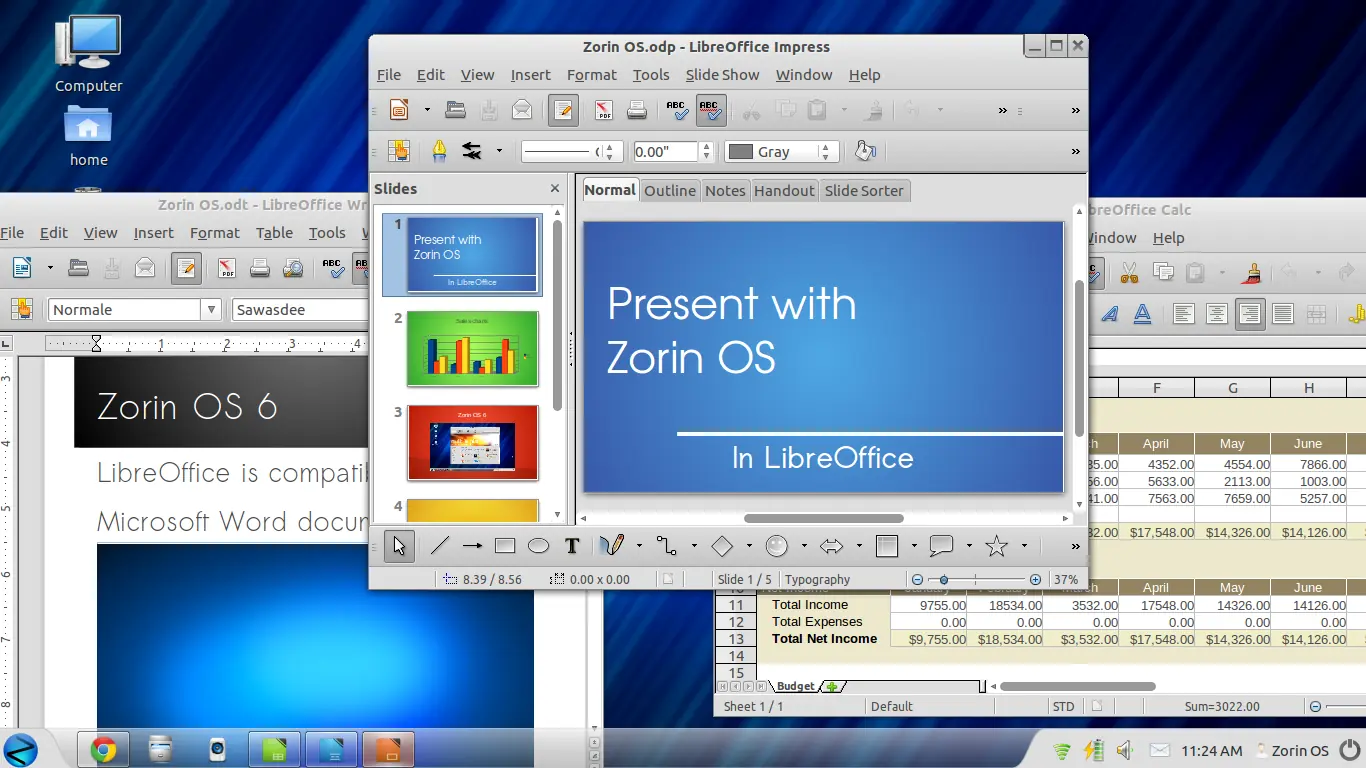The height and width of the screenshot is (768, 1366).
Task: Select the Ellipse drawing tool
Action: 538,546
